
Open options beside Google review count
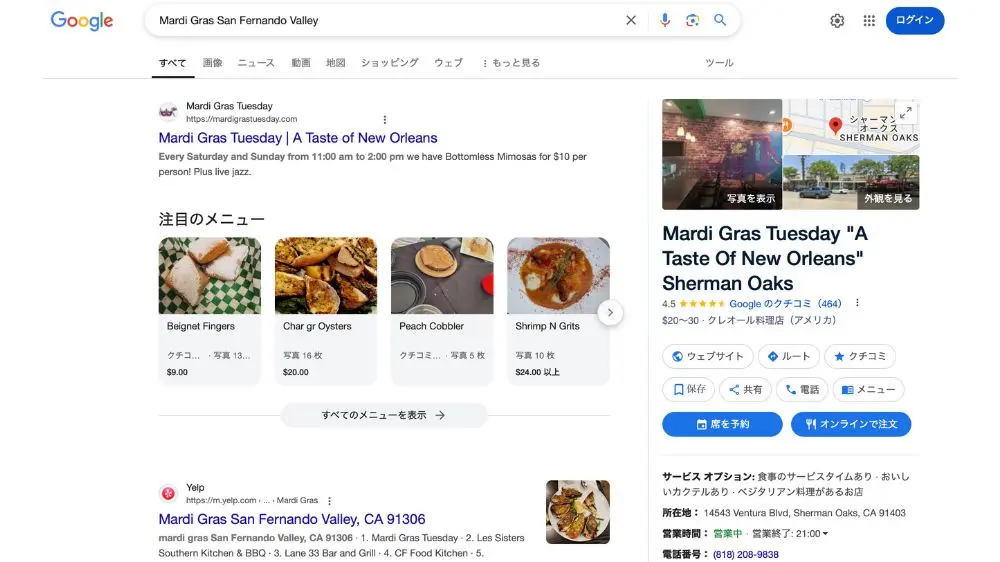click(x=857, y=303)
